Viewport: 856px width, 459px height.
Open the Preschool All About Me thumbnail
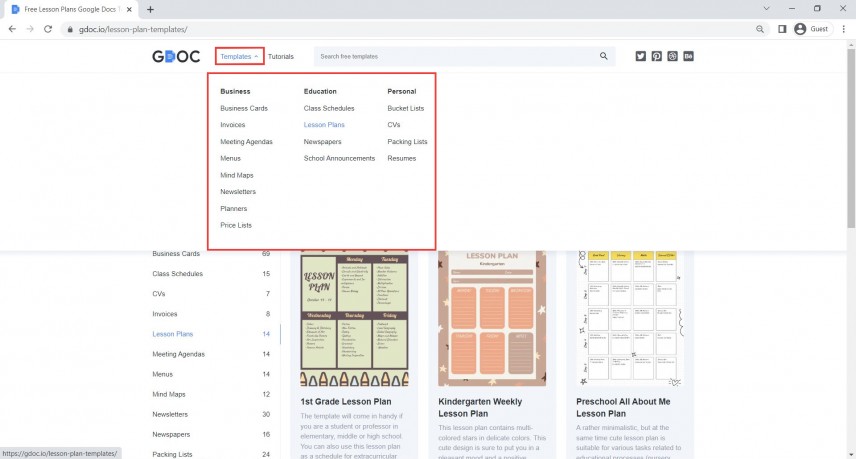click(x=629, y=319)
